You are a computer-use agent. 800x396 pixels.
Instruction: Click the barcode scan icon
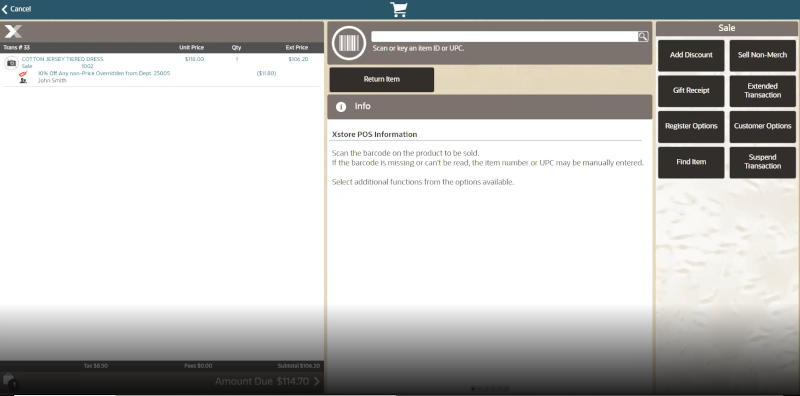coord(349,43)
